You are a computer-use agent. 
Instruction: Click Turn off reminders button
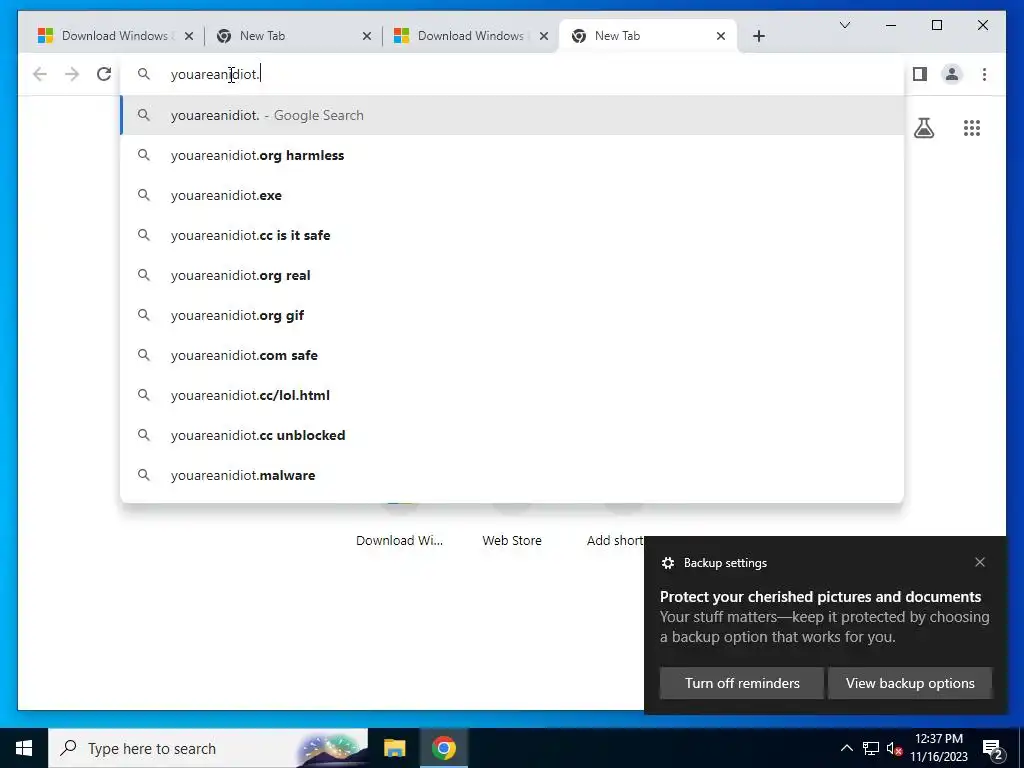pos(742,683)
